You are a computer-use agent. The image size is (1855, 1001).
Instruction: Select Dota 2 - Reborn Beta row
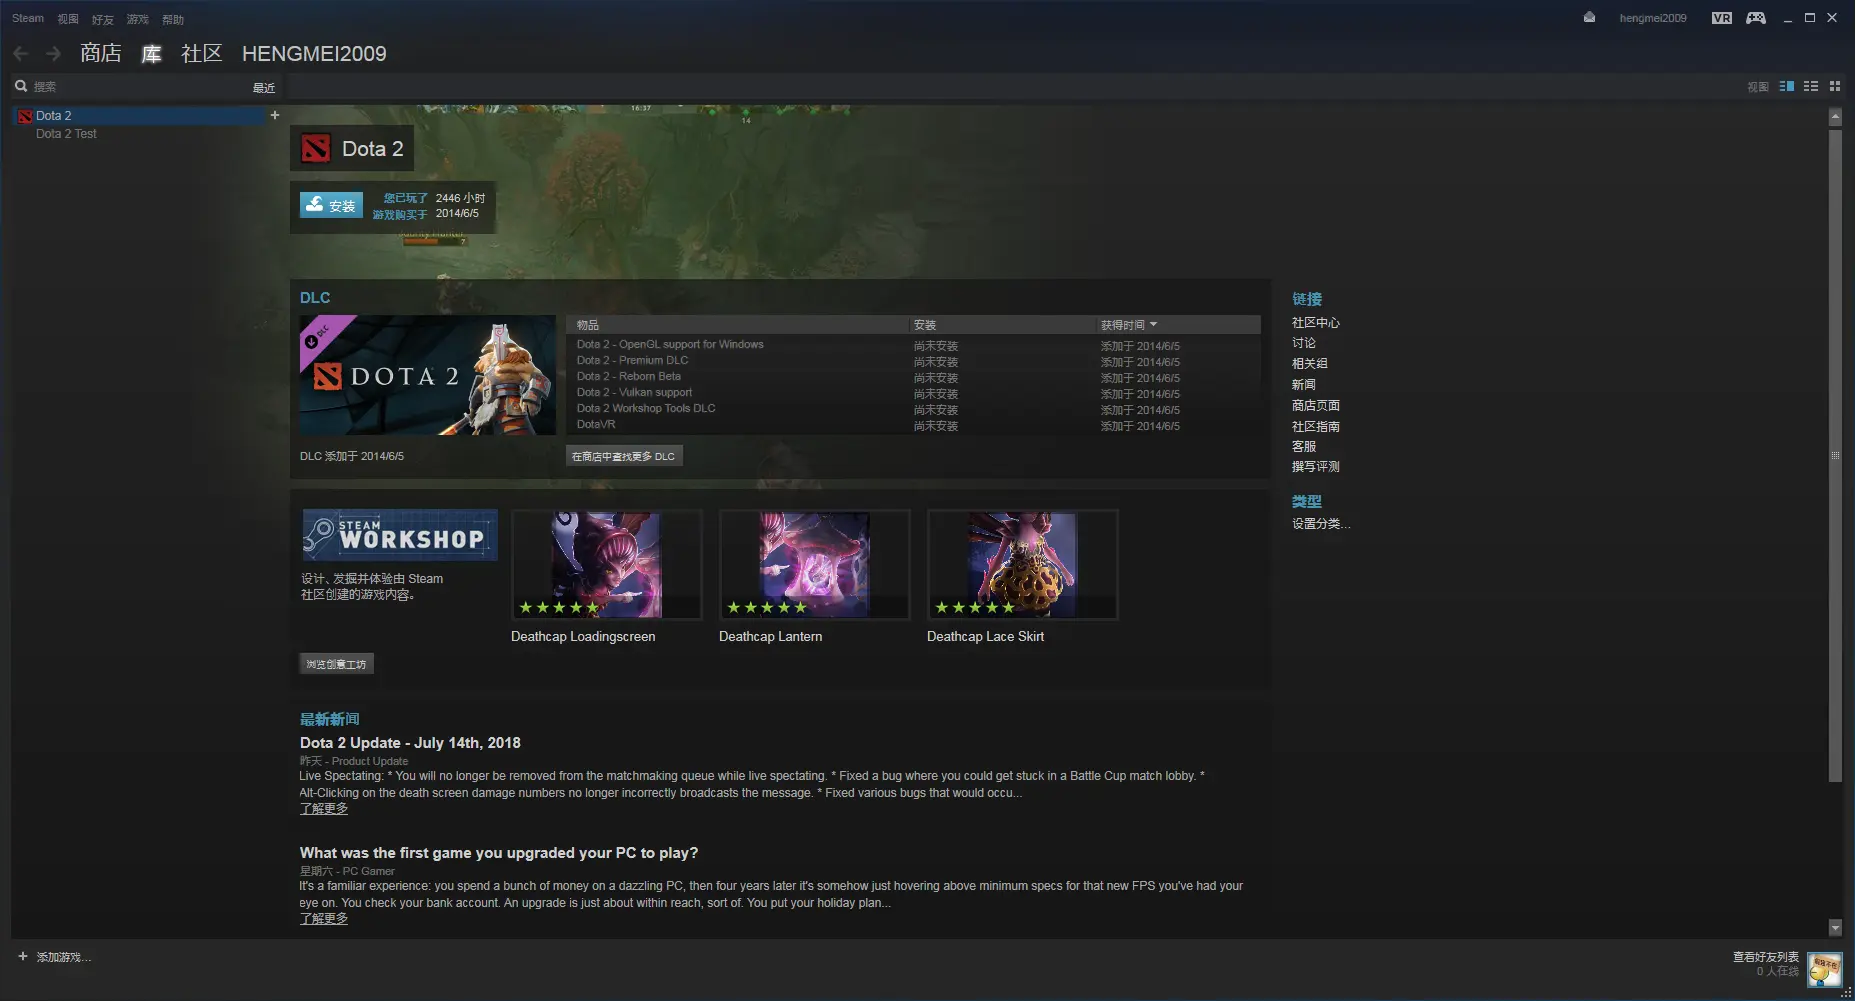pyautogui.click(x=913, y=377)
